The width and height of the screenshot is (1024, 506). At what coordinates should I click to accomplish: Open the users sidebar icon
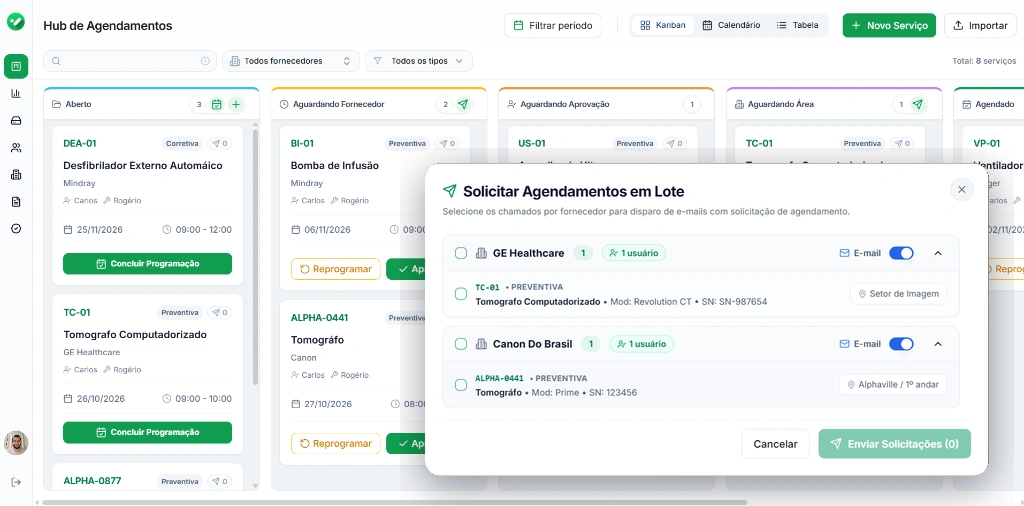pos(16,148)
